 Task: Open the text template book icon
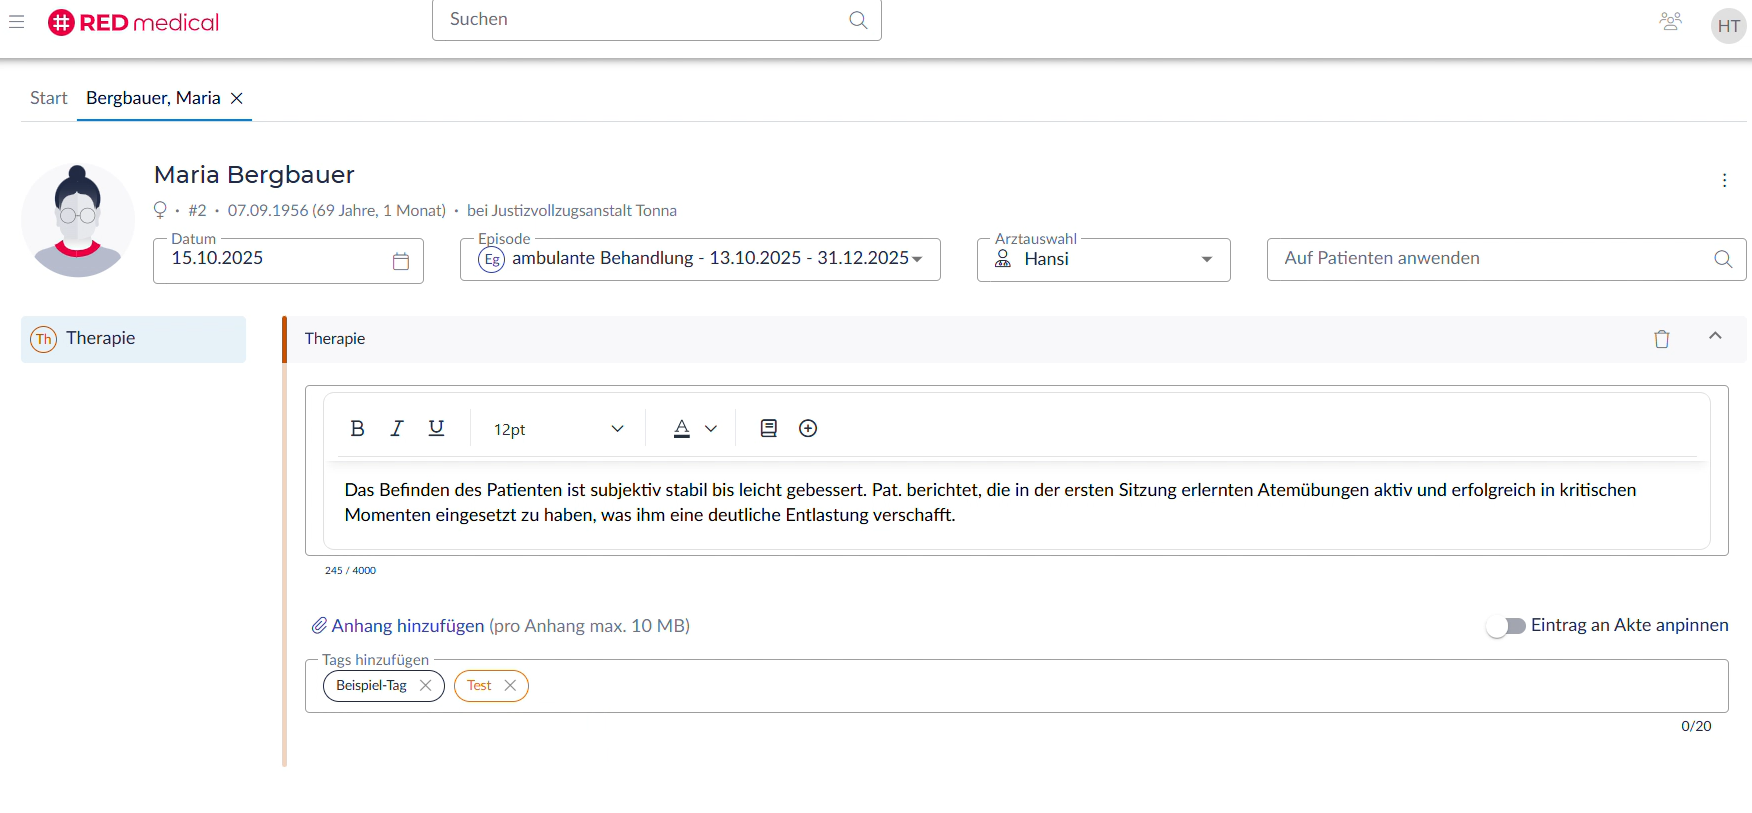point(768,428)
